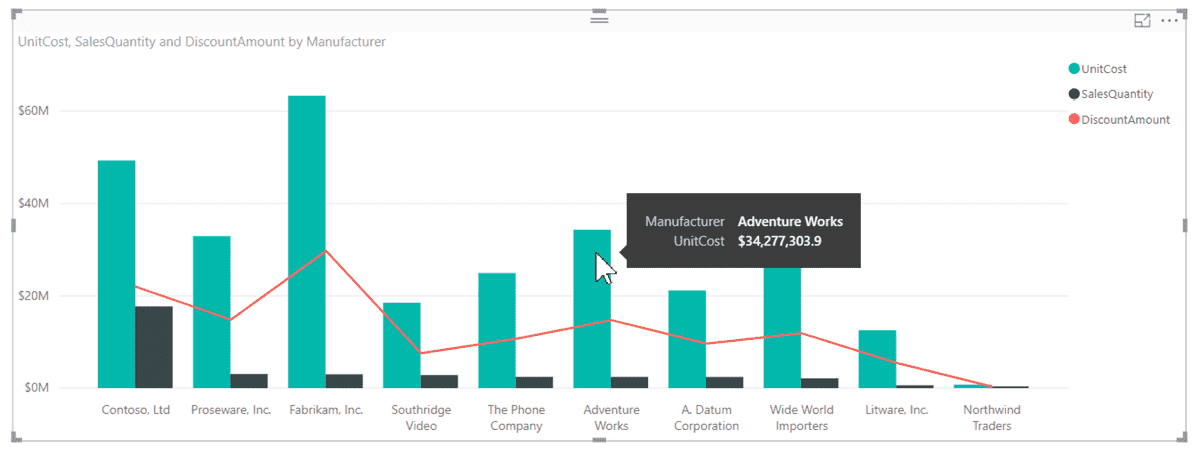Open the More options ellipsis menu
Viewport: 1200px width, 454px height.
[x=1170, y=20]
